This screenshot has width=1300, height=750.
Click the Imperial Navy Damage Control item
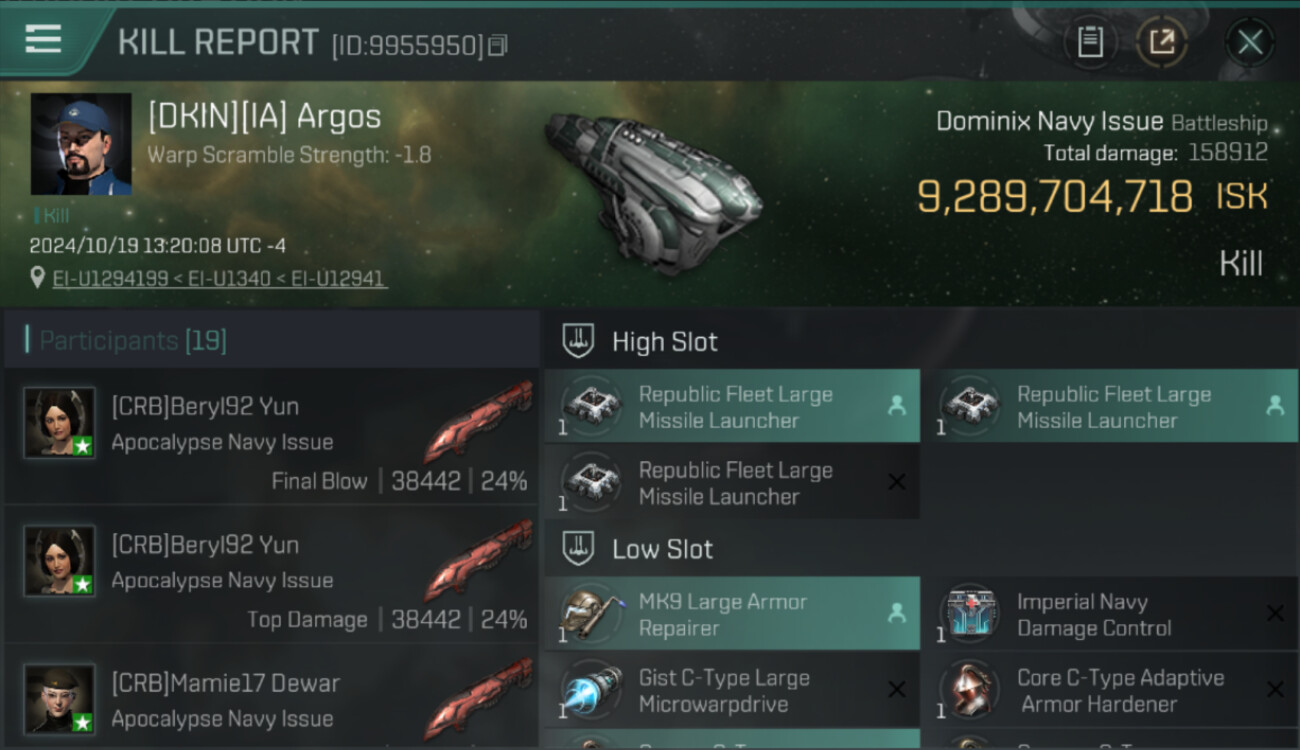click(1110, 614)
